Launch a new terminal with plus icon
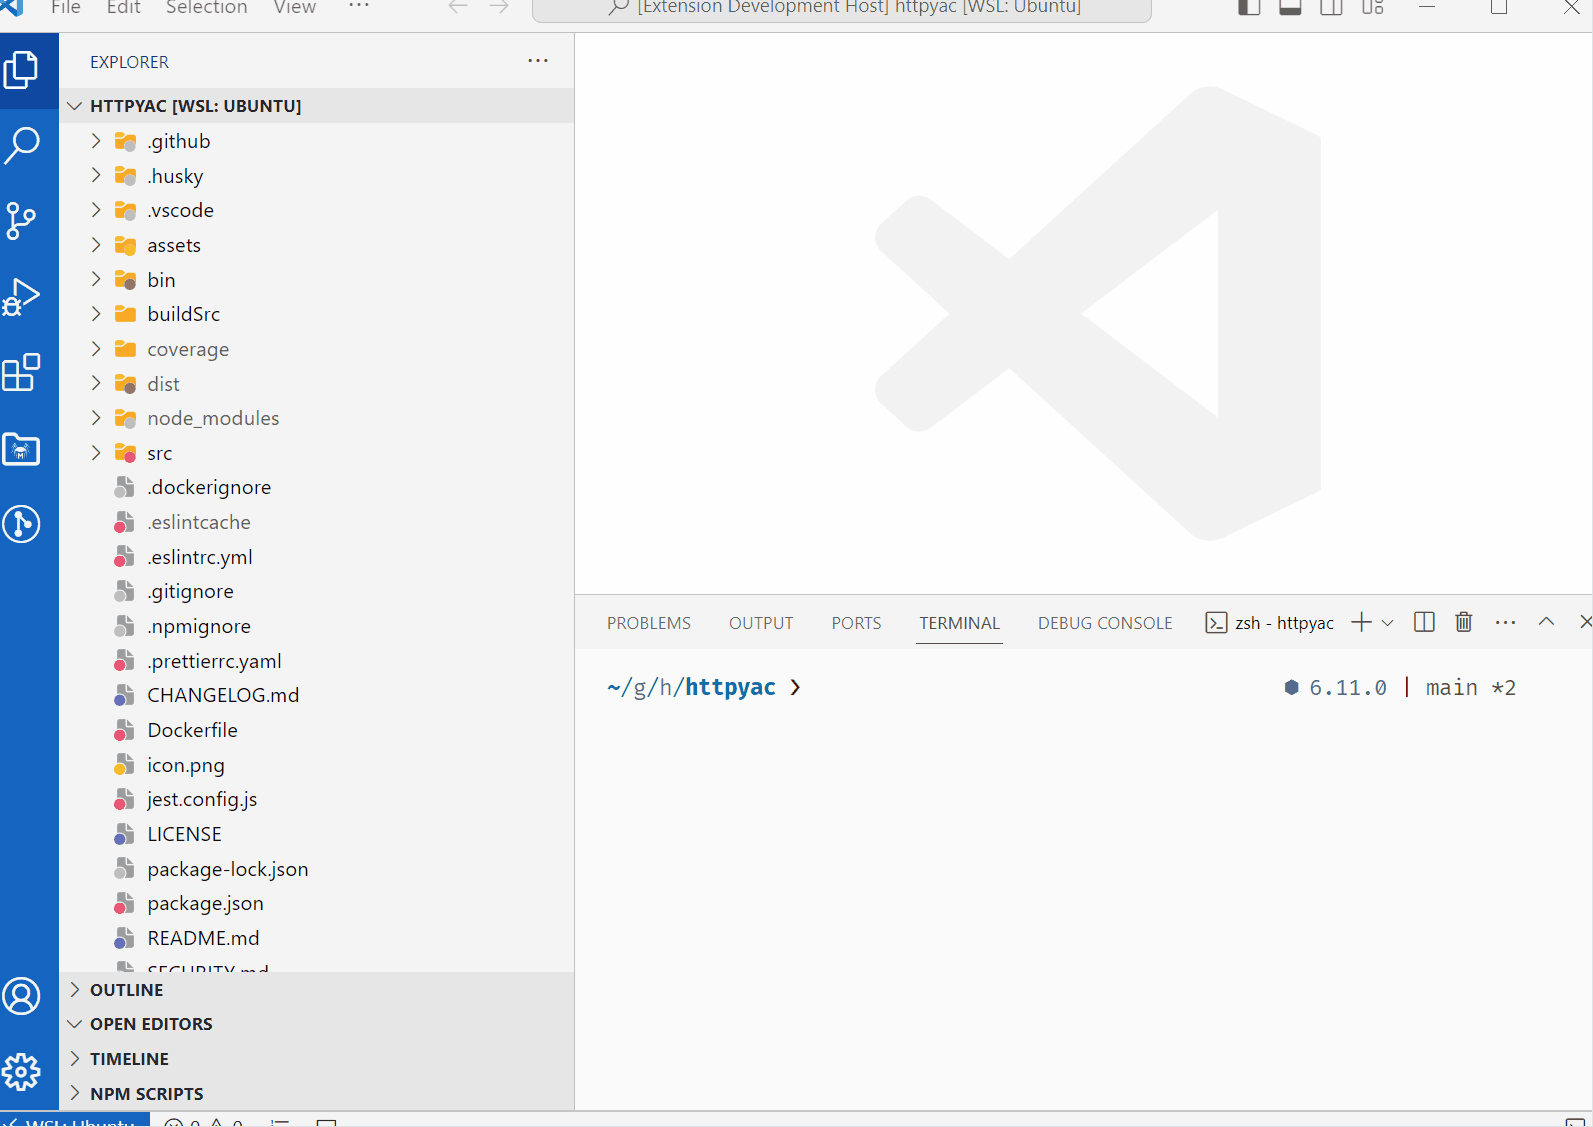This screenshot has width=1593, height=1127. tap(1361, 622)
